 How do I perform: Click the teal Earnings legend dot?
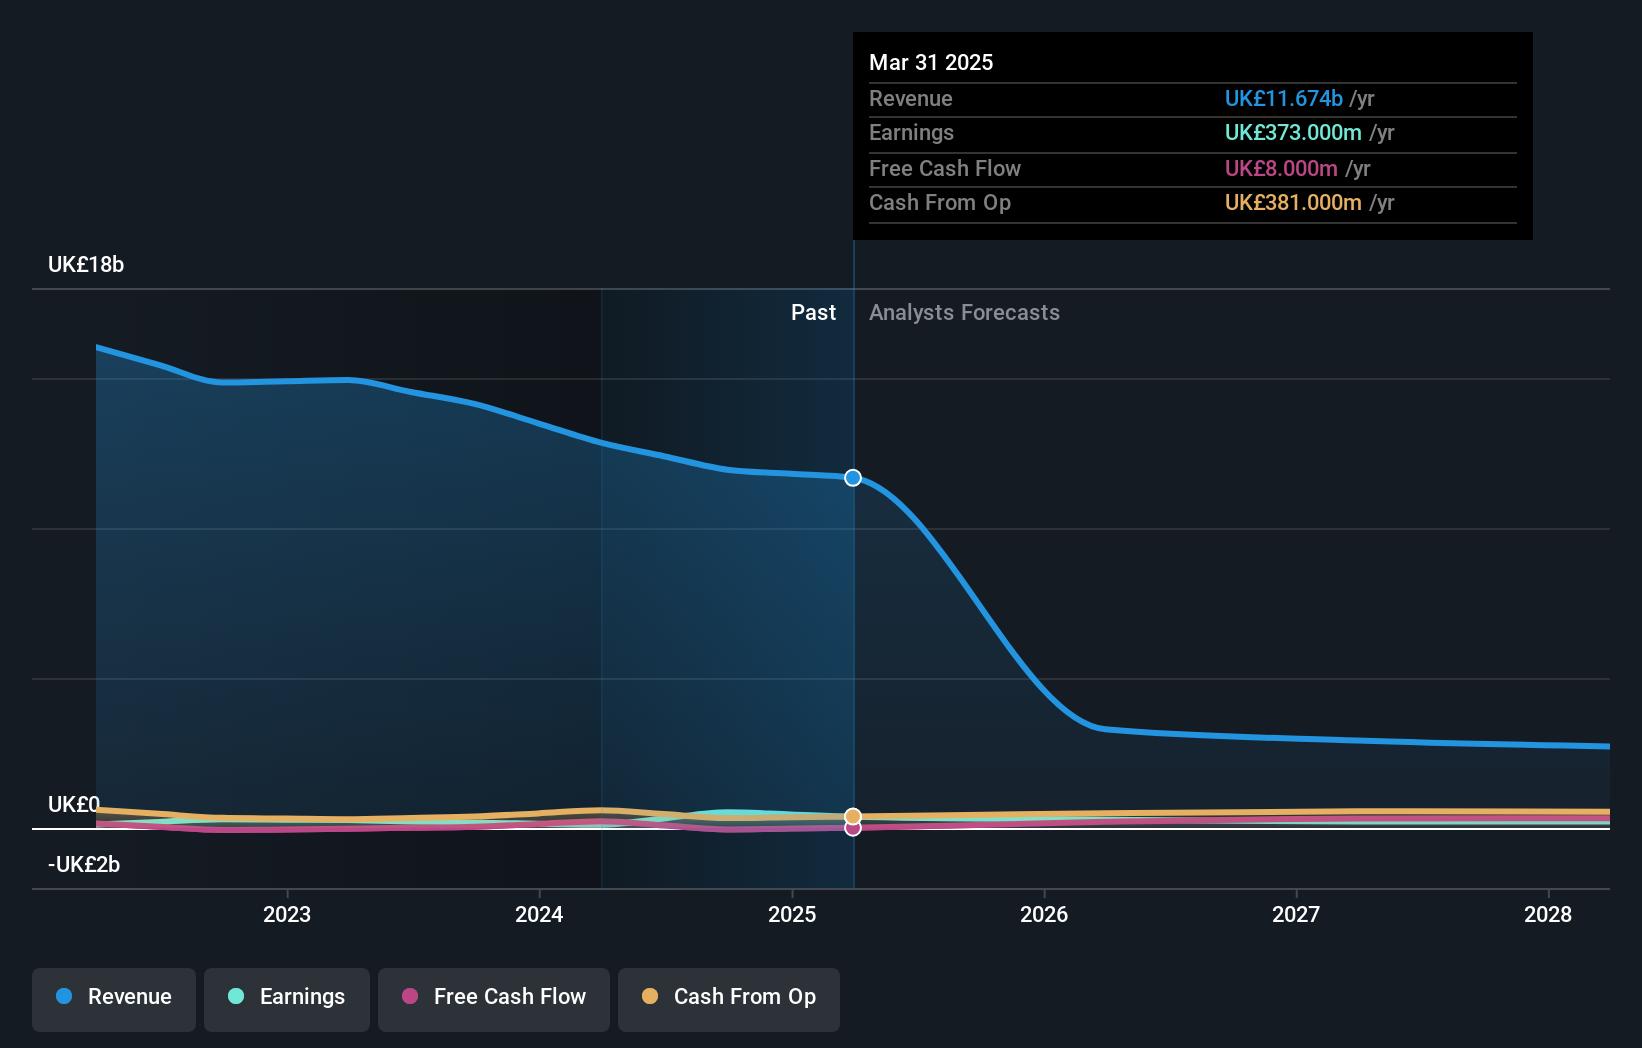tap(236, 996)
